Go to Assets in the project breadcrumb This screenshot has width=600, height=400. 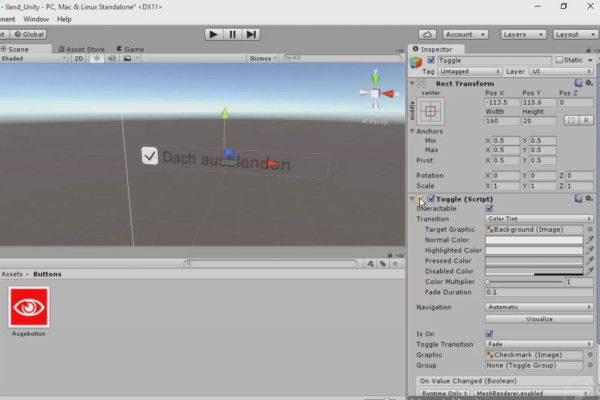12,274
